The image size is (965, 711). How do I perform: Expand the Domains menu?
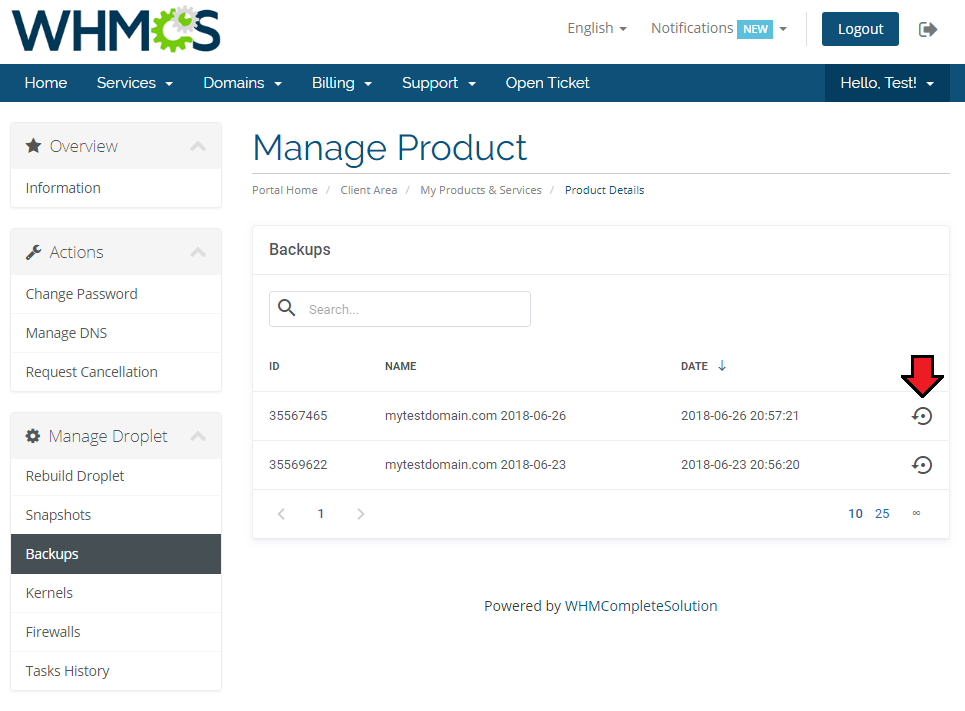(x=242, y=83)
